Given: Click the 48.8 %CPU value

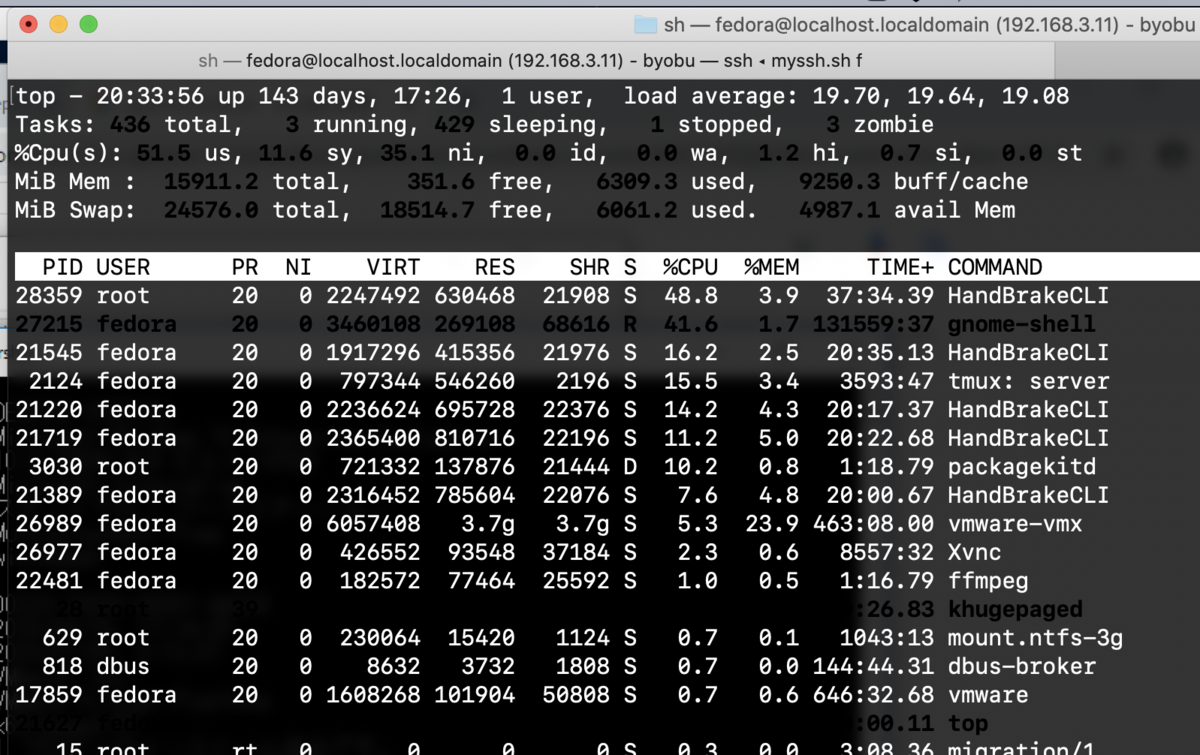Looking at the screenshot, I should [691, 296].
